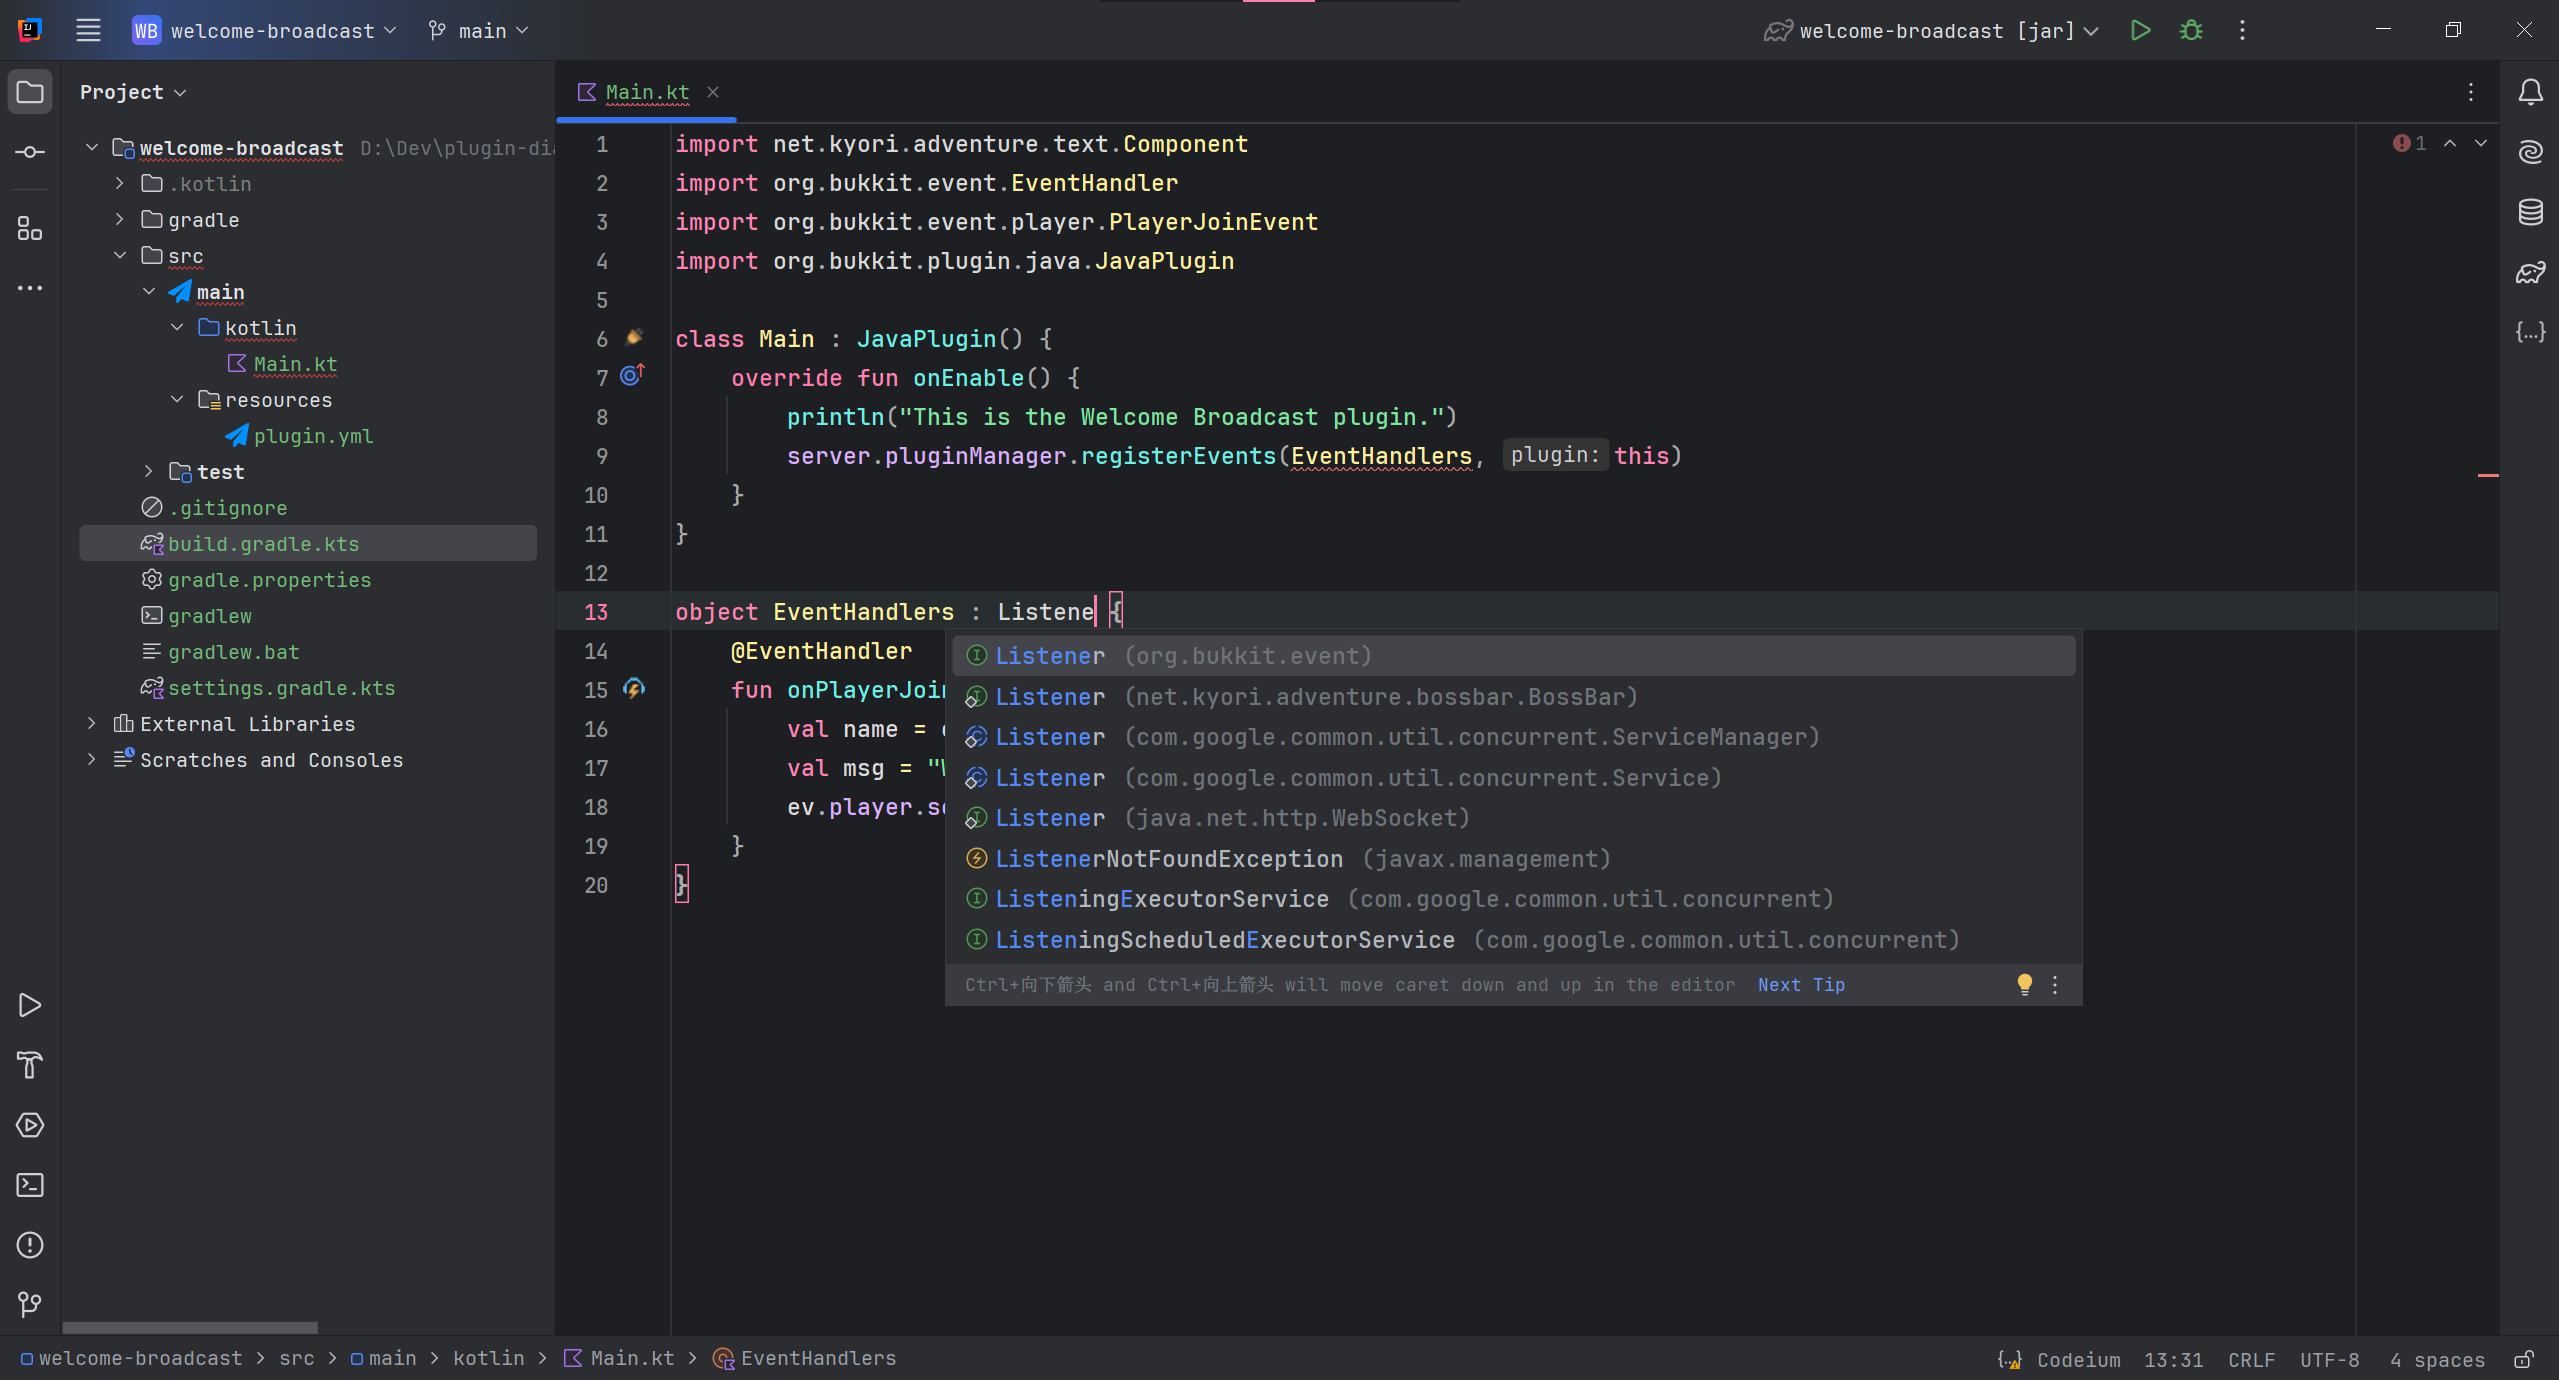Open the Problems tool window
Viewport: 2559px width, 1380px height.
tap(29, 1245)
